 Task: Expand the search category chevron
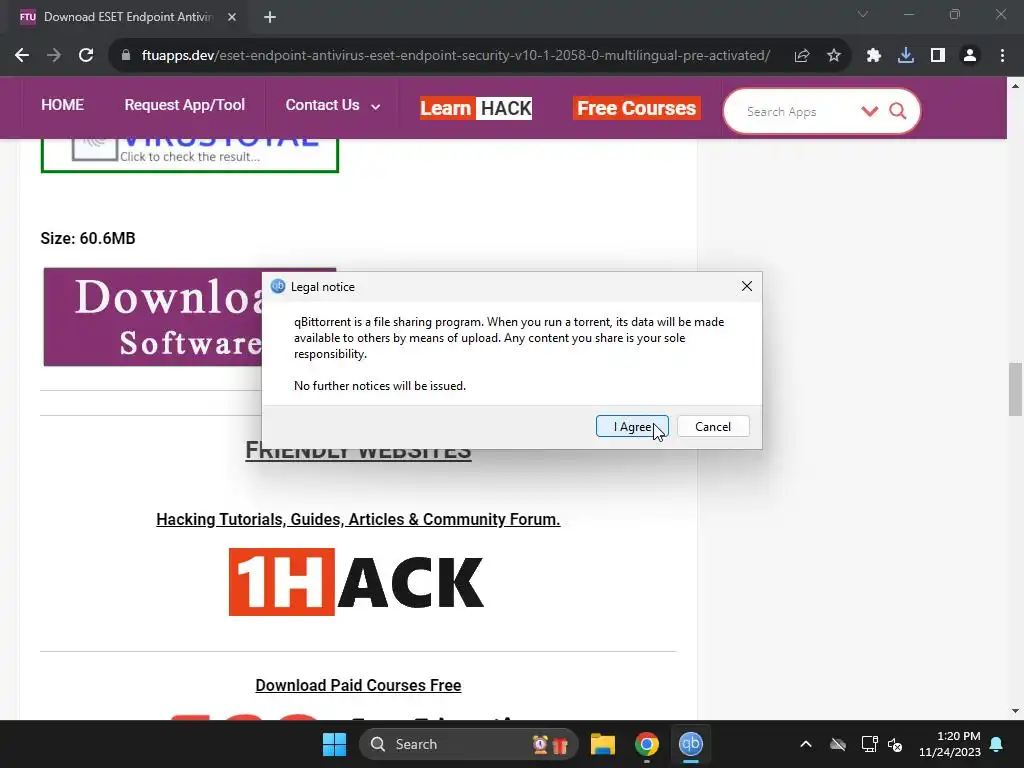869,111
